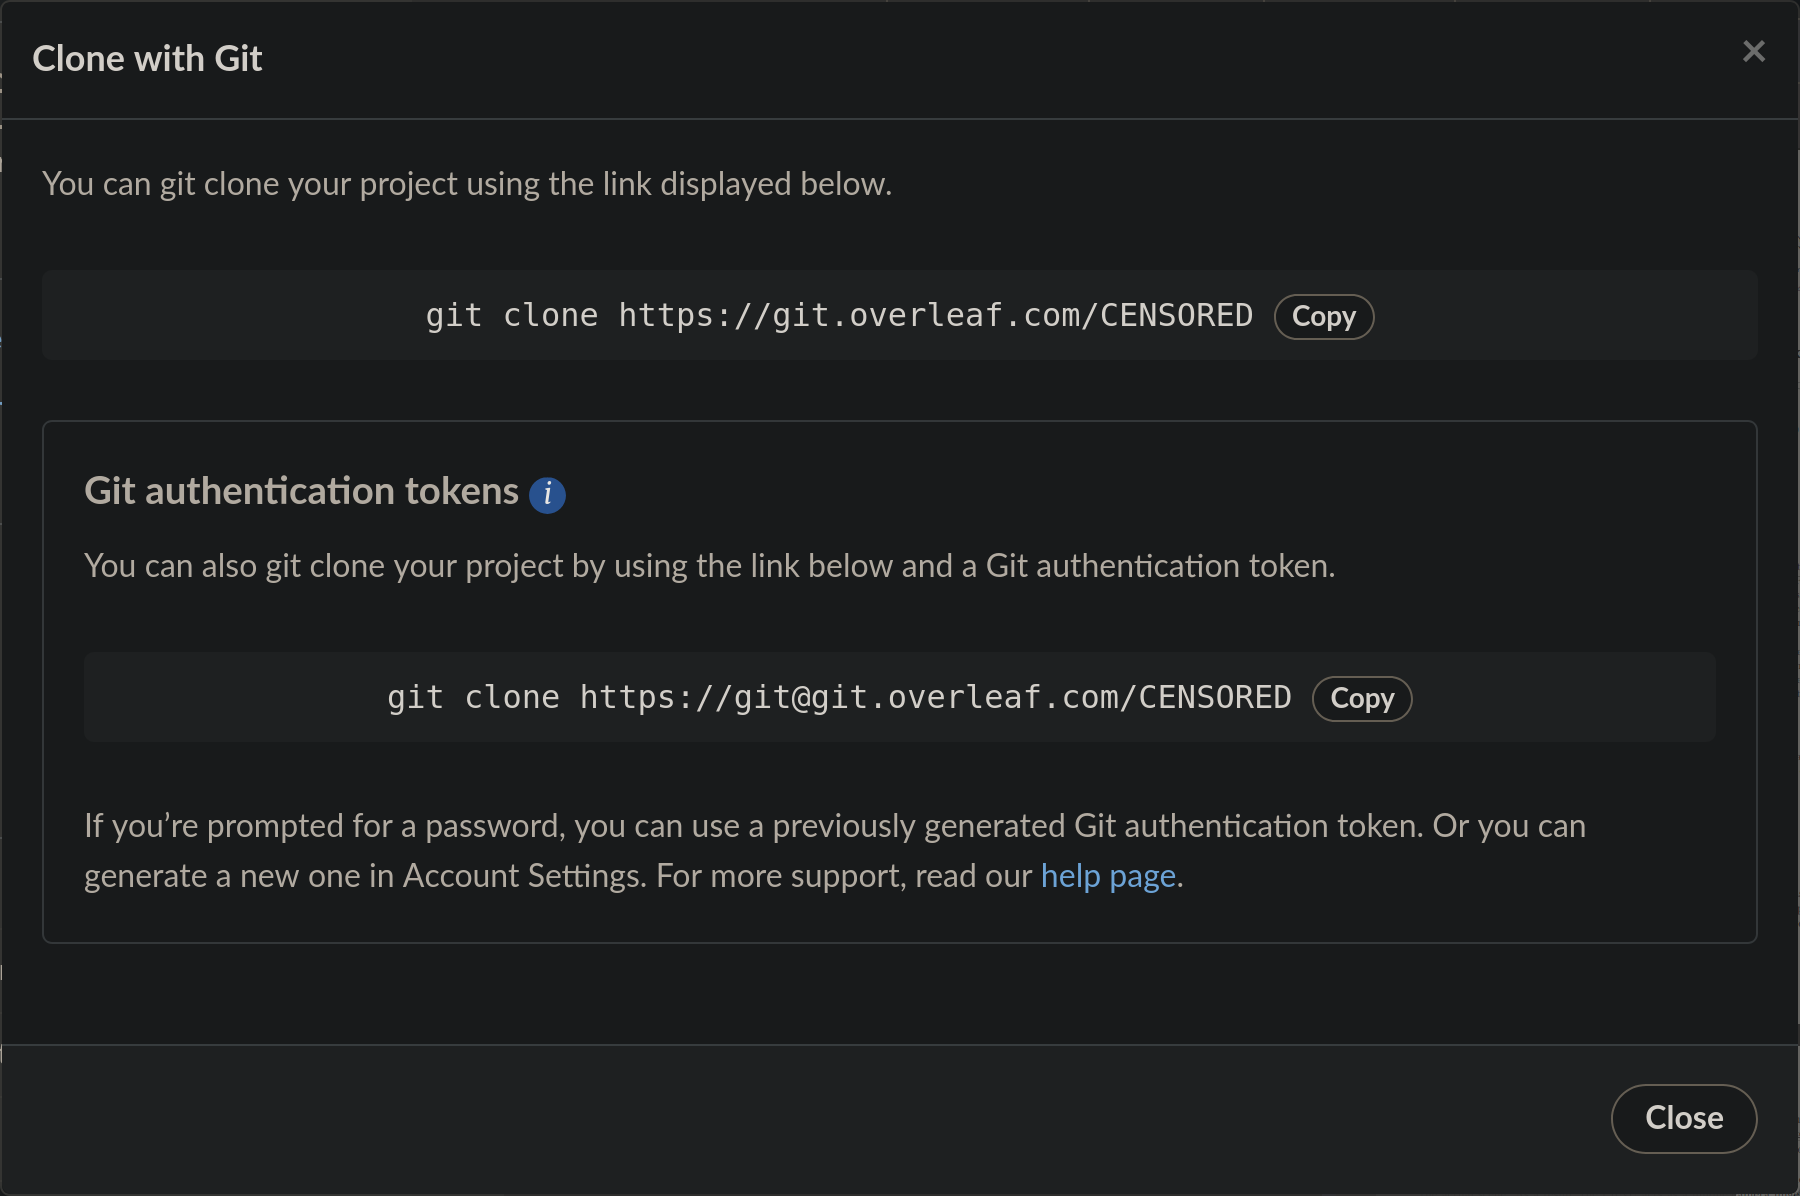Click the https://git@git.overleaf.com/CENSORED URL

(935, 698)
